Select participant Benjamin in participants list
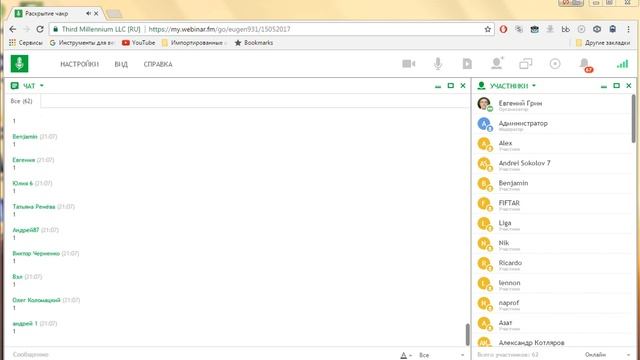Viewport: 640px width, 360px height. 551,184
